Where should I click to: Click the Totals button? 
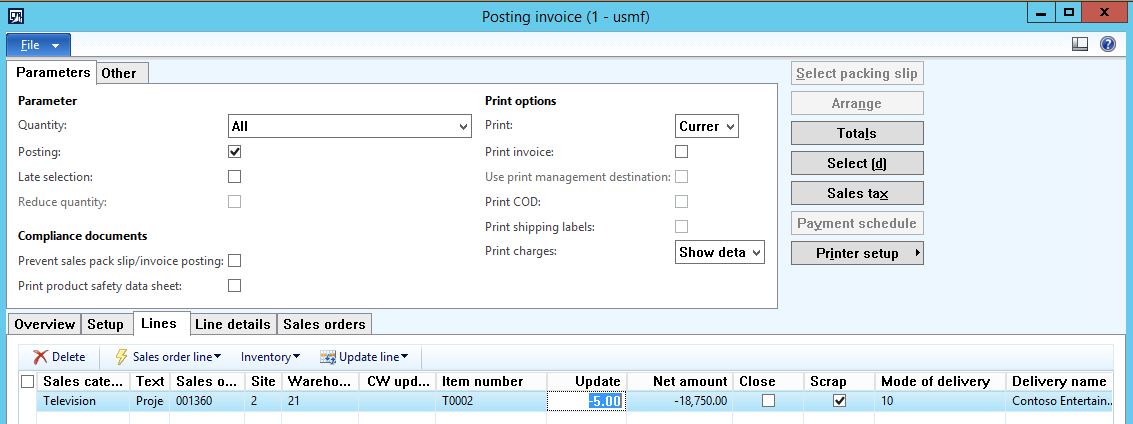pyautogui.click(x=857, y=133)
